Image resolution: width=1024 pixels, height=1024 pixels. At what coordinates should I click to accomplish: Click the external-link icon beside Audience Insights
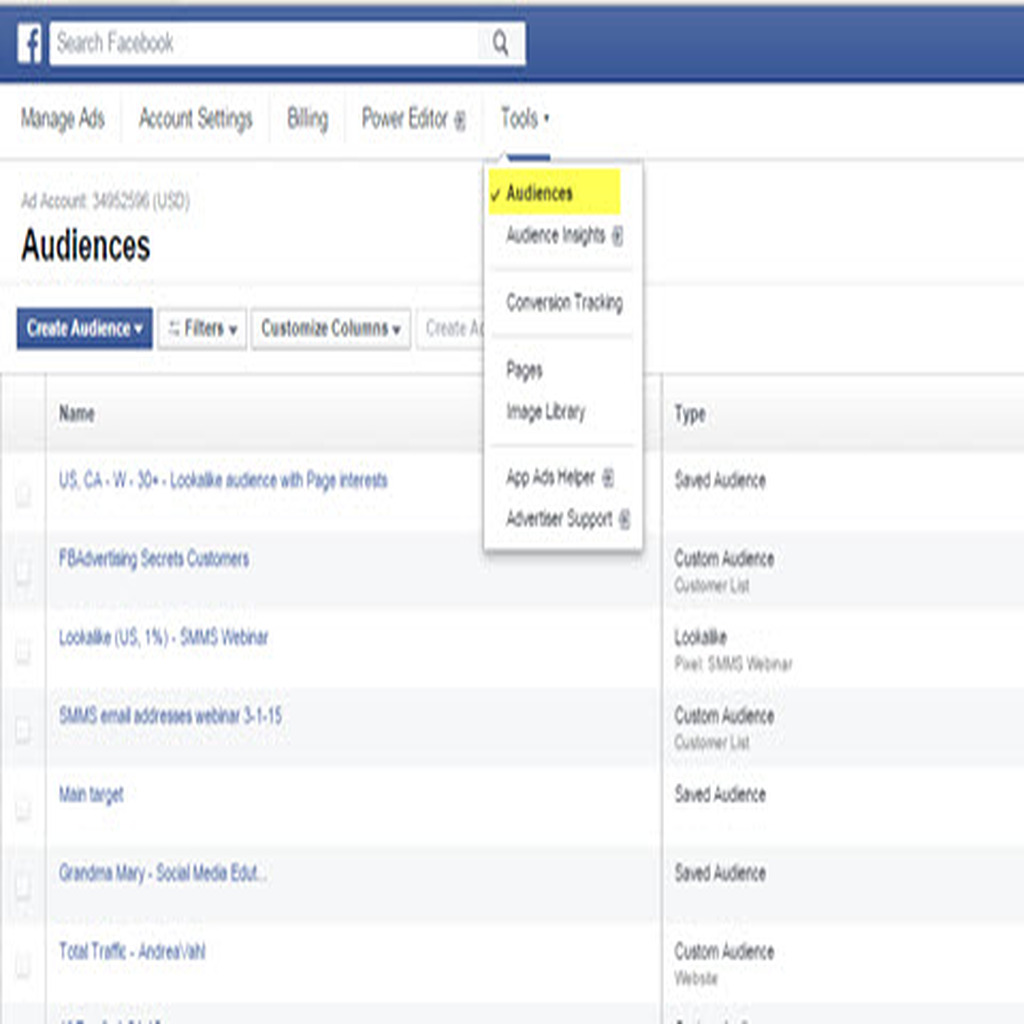coord(617,236)
